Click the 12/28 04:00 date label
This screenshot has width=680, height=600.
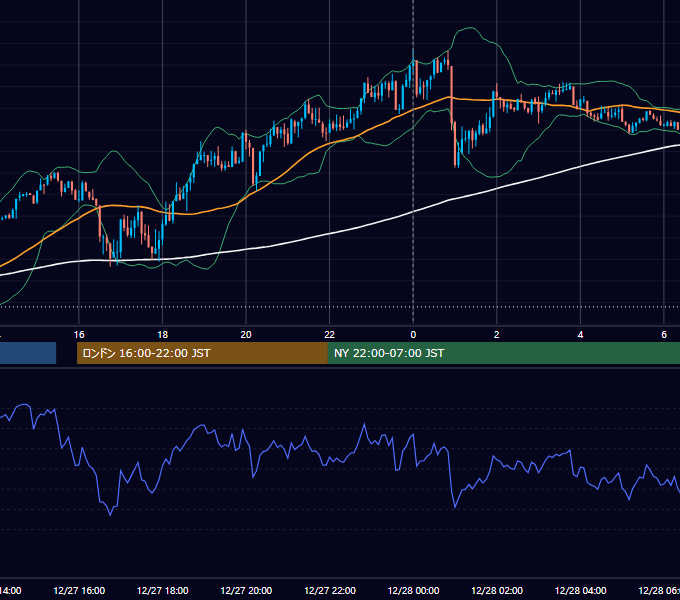[581, 590]
